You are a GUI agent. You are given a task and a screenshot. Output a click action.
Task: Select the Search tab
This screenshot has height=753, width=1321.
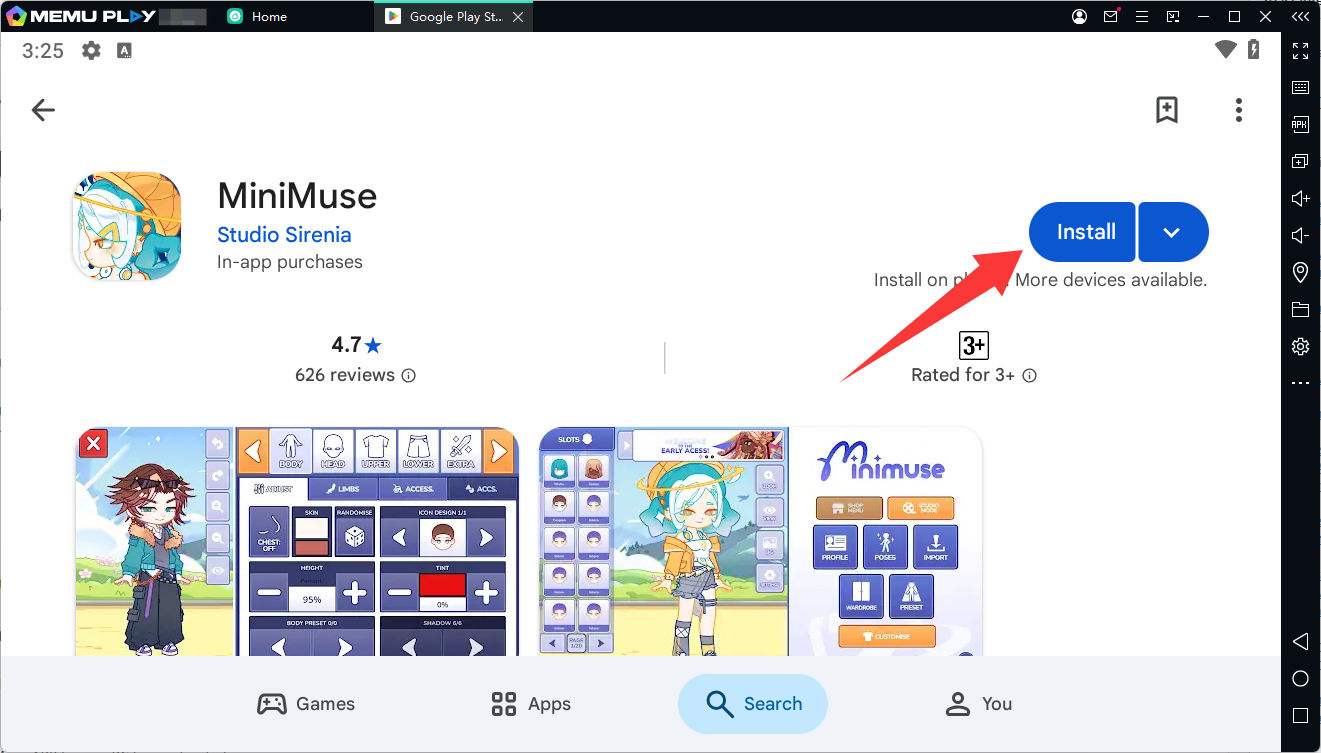753,704
